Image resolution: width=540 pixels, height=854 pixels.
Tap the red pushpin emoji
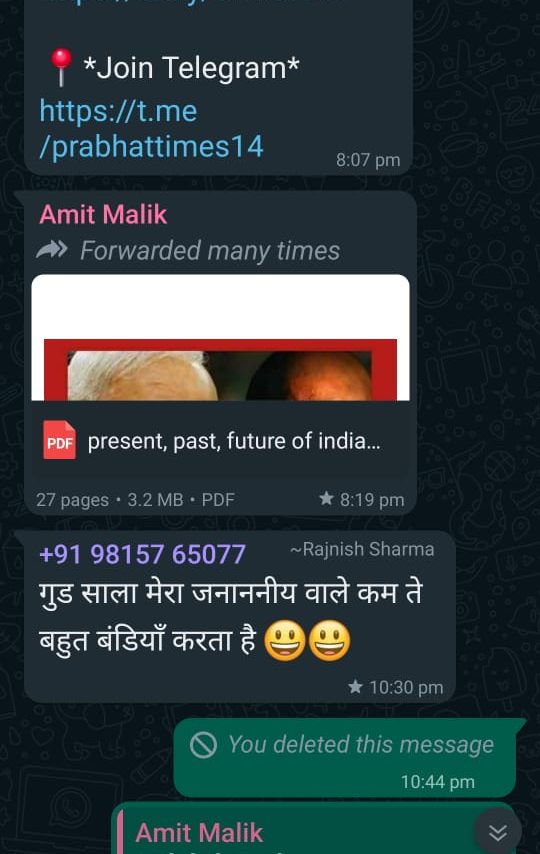click(61, 67)
